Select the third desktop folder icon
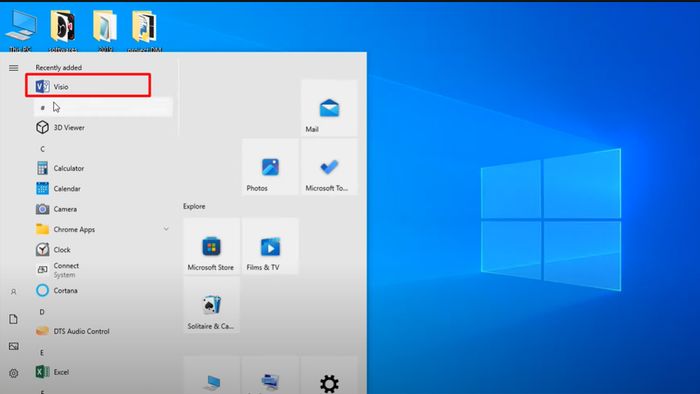The width and height of the screenshot is (700, 394). [105, 30]
